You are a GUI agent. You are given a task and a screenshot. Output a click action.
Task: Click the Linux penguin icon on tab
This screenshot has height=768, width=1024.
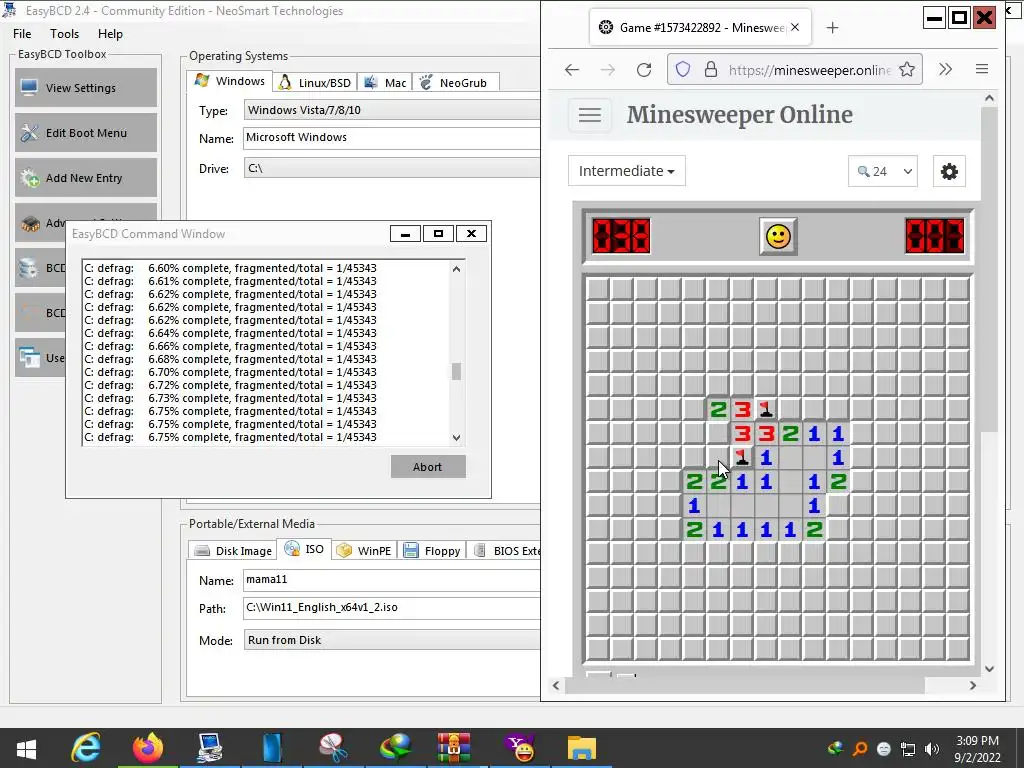[x=285, y=82]
